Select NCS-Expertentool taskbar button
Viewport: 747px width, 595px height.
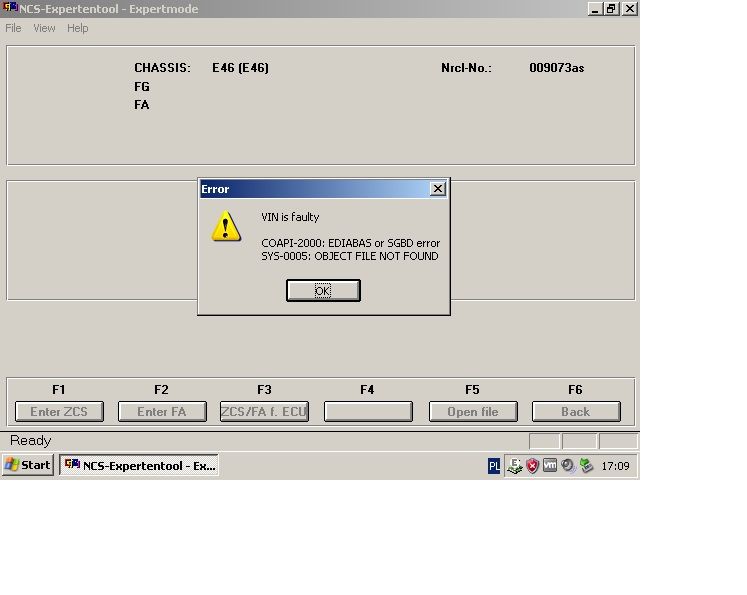click(139, 465)
